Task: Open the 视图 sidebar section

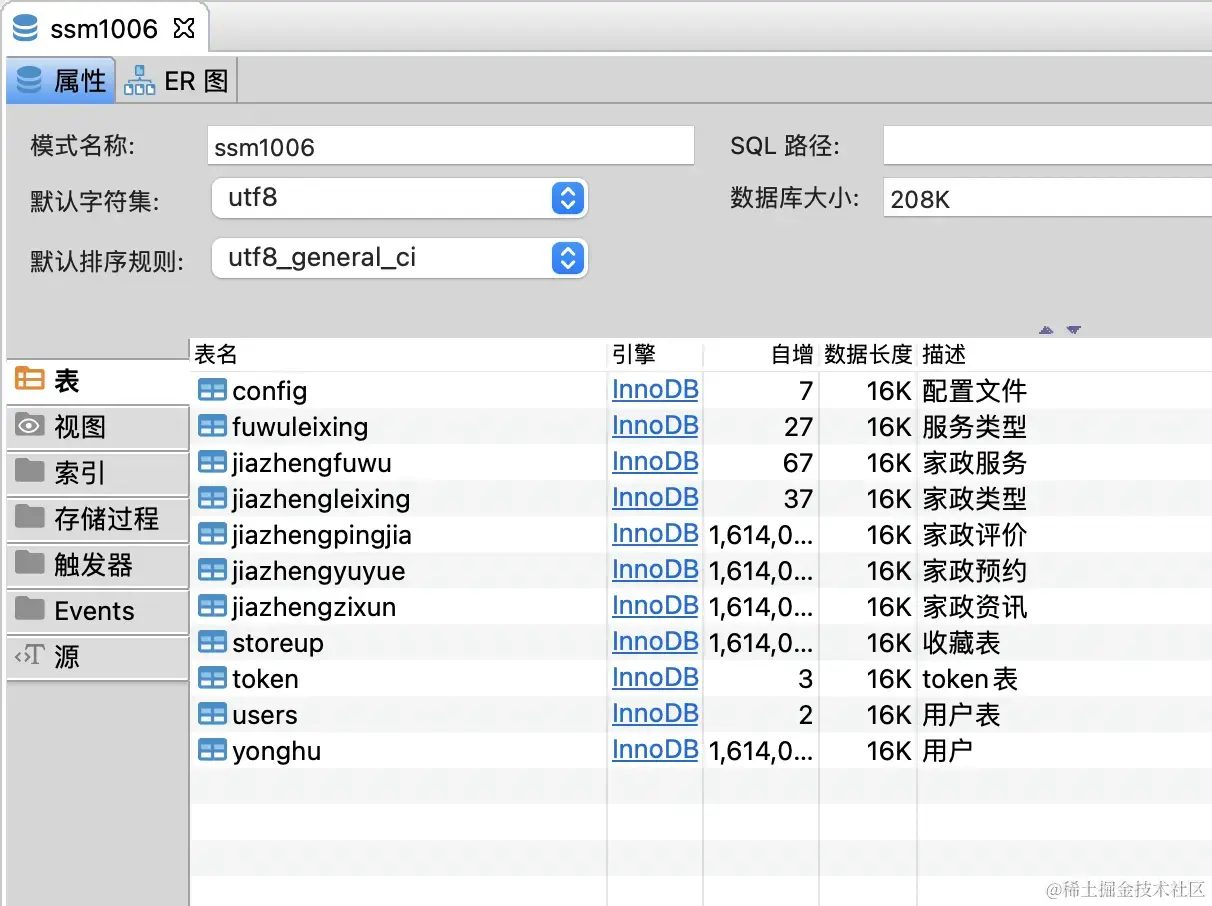Action: 97,427
